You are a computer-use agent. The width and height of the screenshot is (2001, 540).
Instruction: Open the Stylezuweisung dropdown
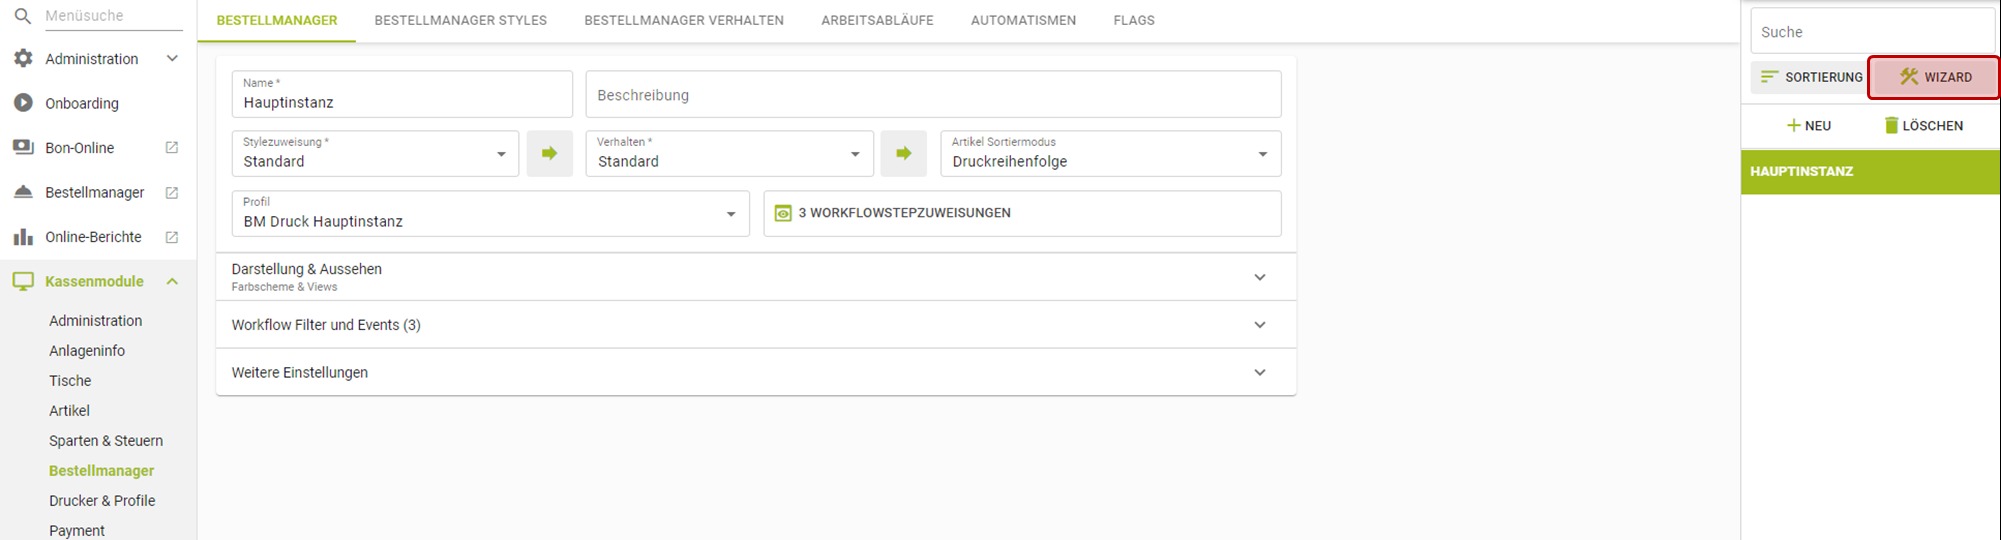click(x=375, y=154)
